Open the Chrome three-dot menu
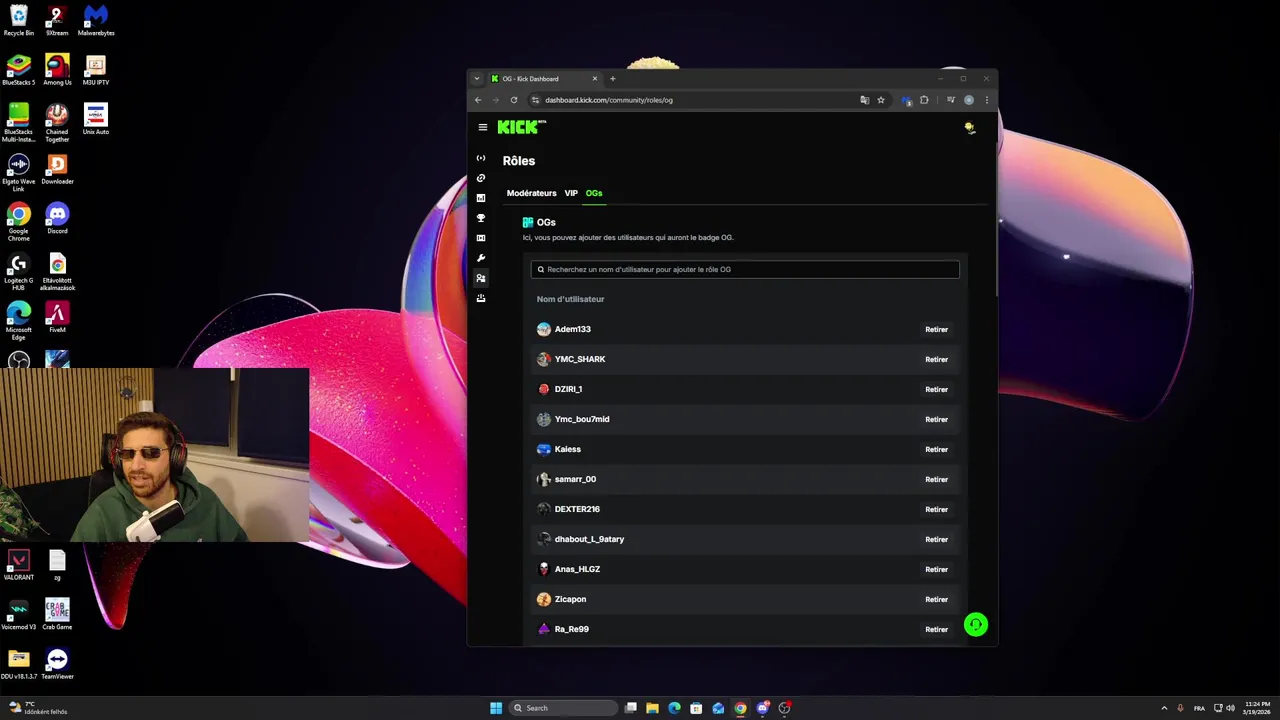Viewport: 1280px width, 720px height. [986, 100]
